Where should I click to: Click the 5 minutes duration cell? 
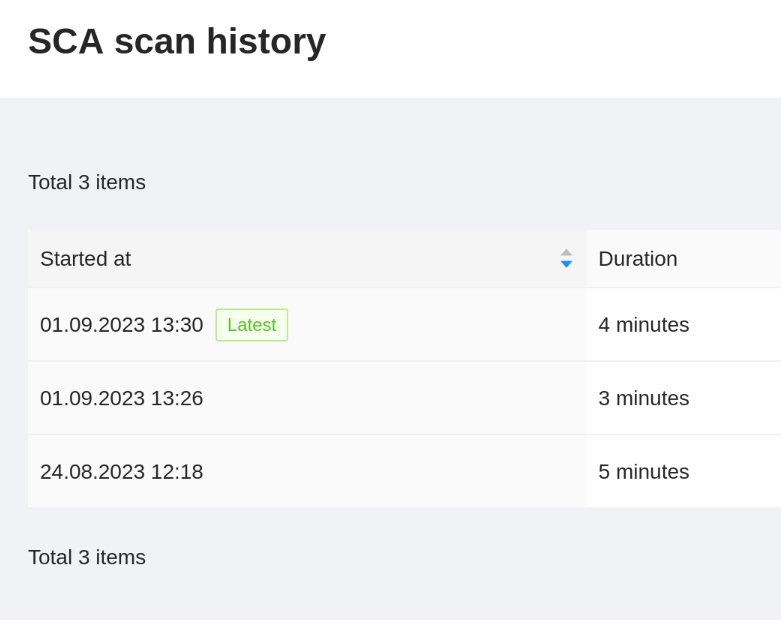643,472
